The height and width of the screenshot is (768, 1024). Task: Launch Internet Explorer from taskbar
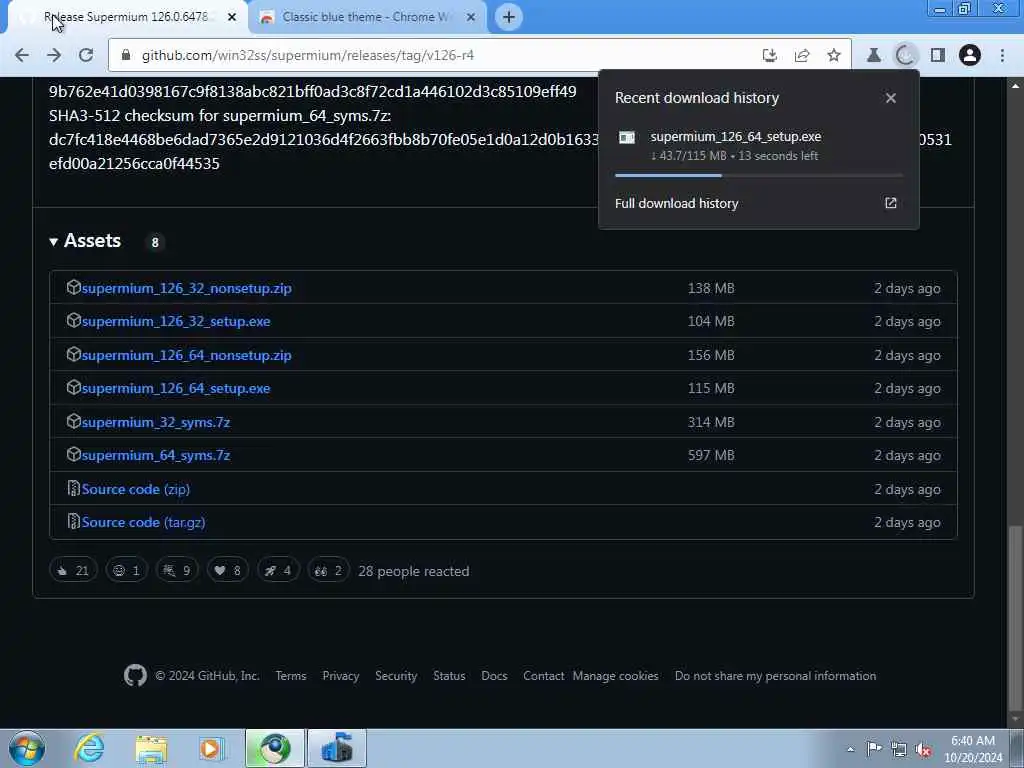coord(89,748)
